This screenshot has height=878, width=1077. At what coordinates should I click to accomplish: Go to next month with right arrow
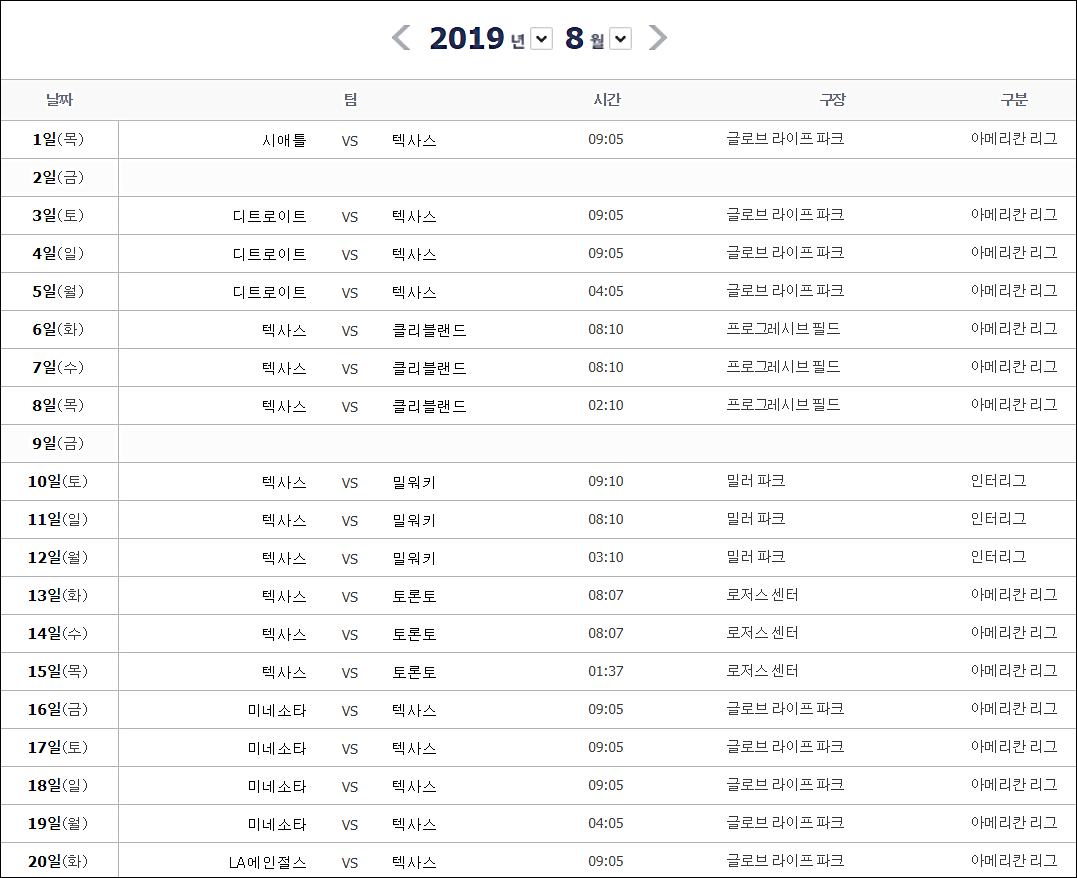[657, 38]
